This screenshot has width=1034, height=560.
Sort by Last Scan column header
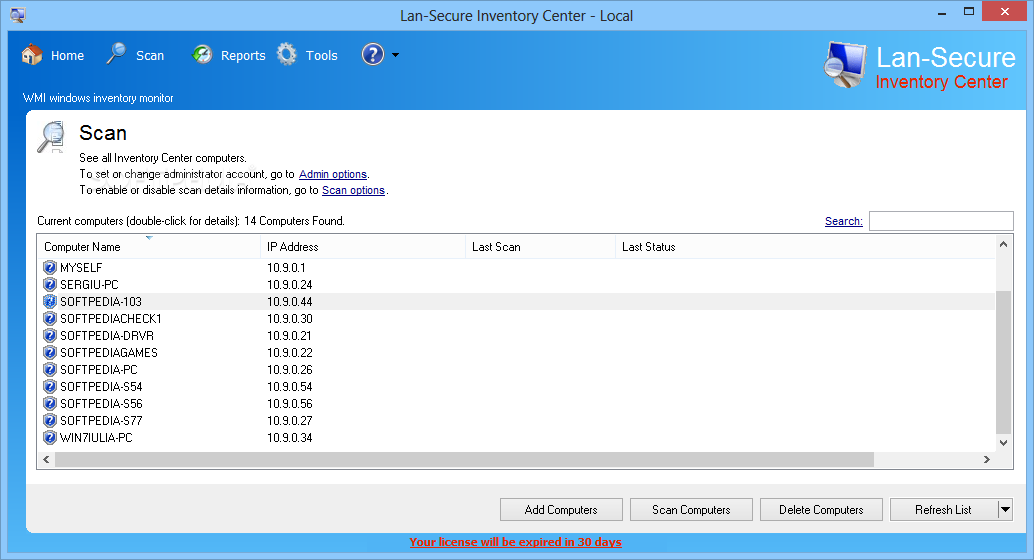540,247
